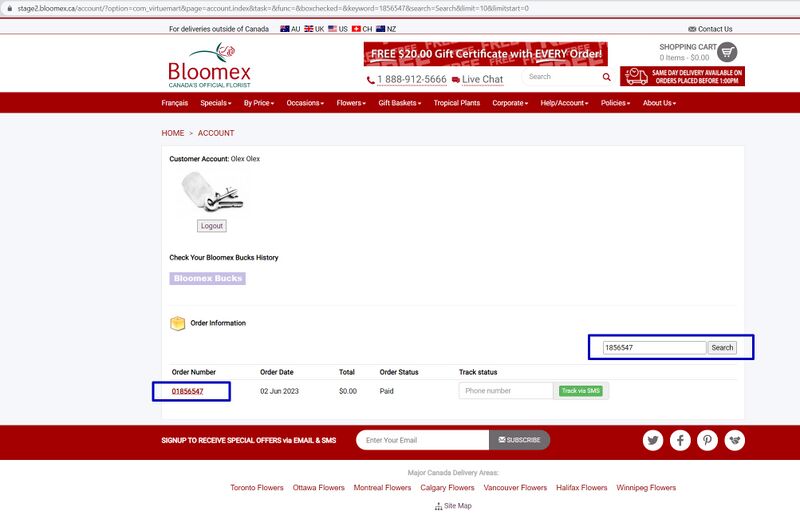Focus the Enter Your Email field
Viewport: 800px width, 515px height.
click(423, 440)
